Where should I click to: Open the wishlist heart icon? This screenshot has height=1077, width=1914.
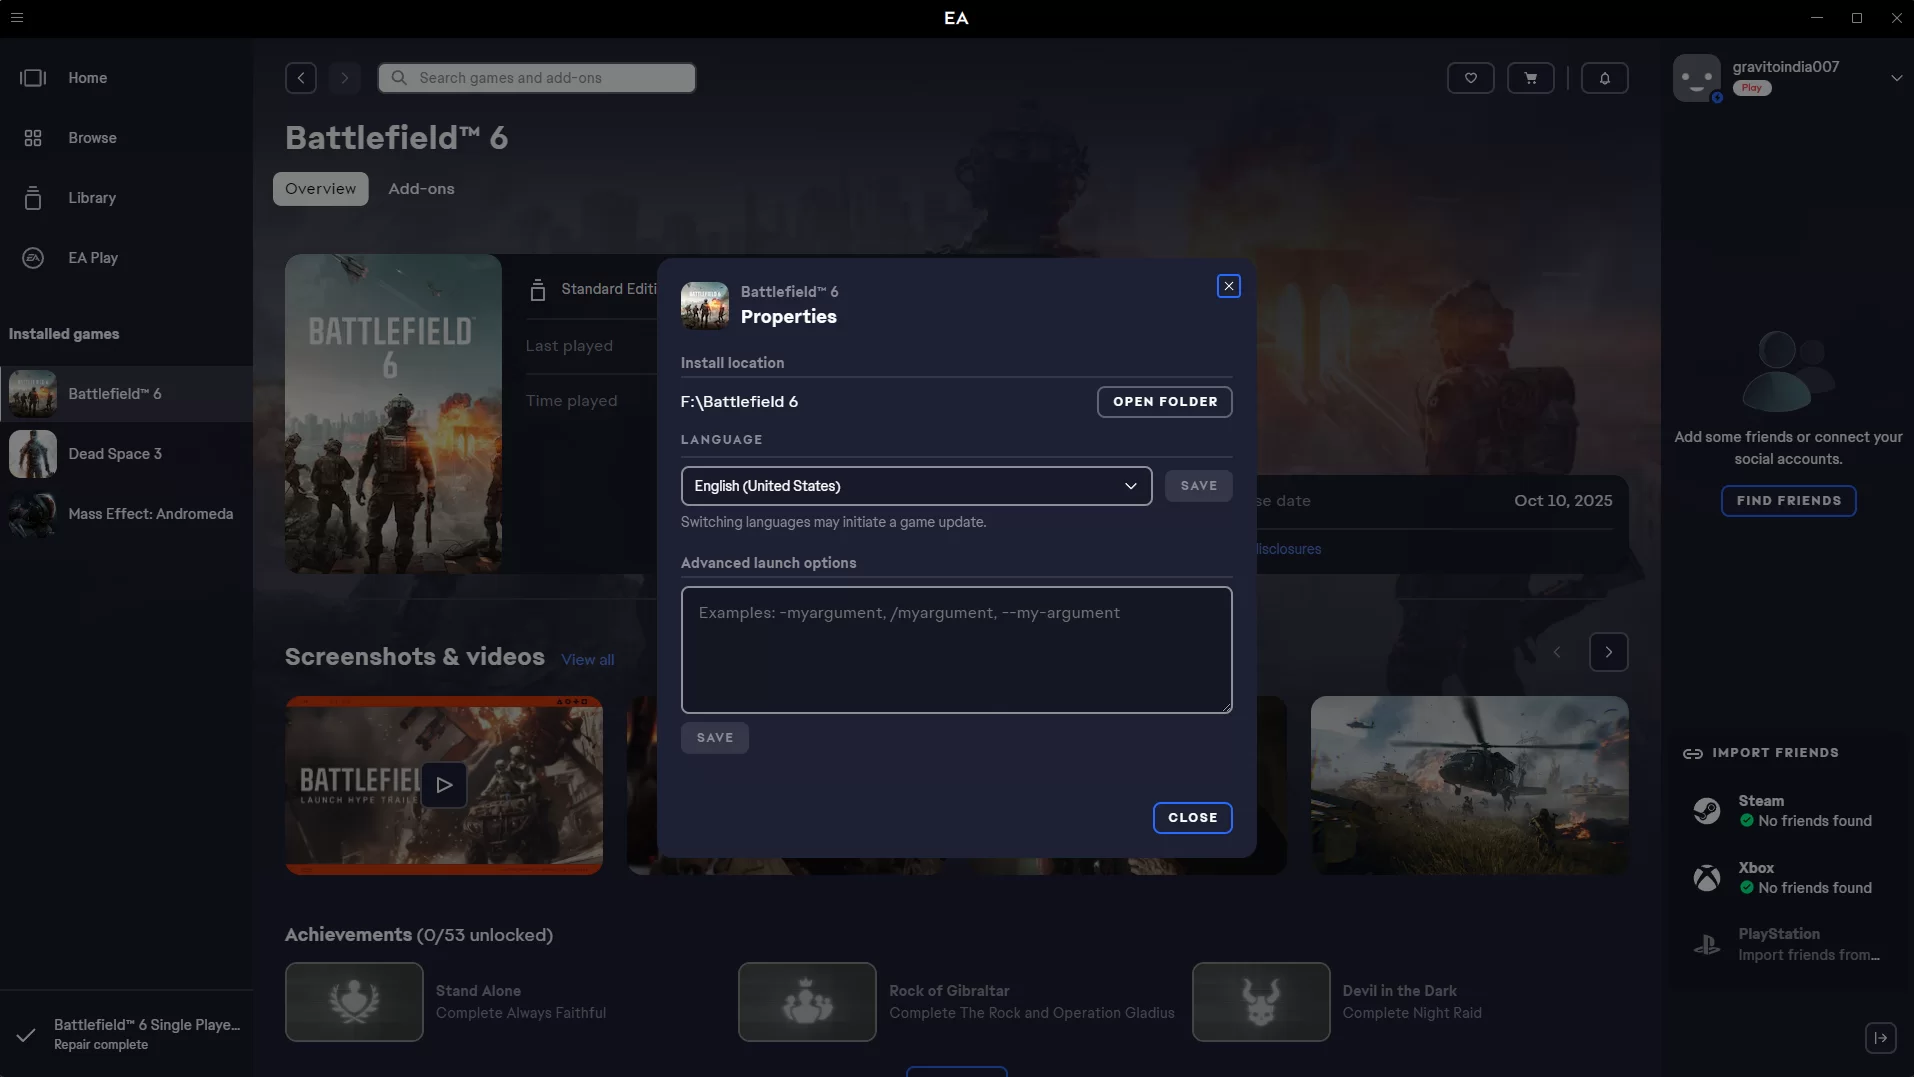tap(1470, 78)
